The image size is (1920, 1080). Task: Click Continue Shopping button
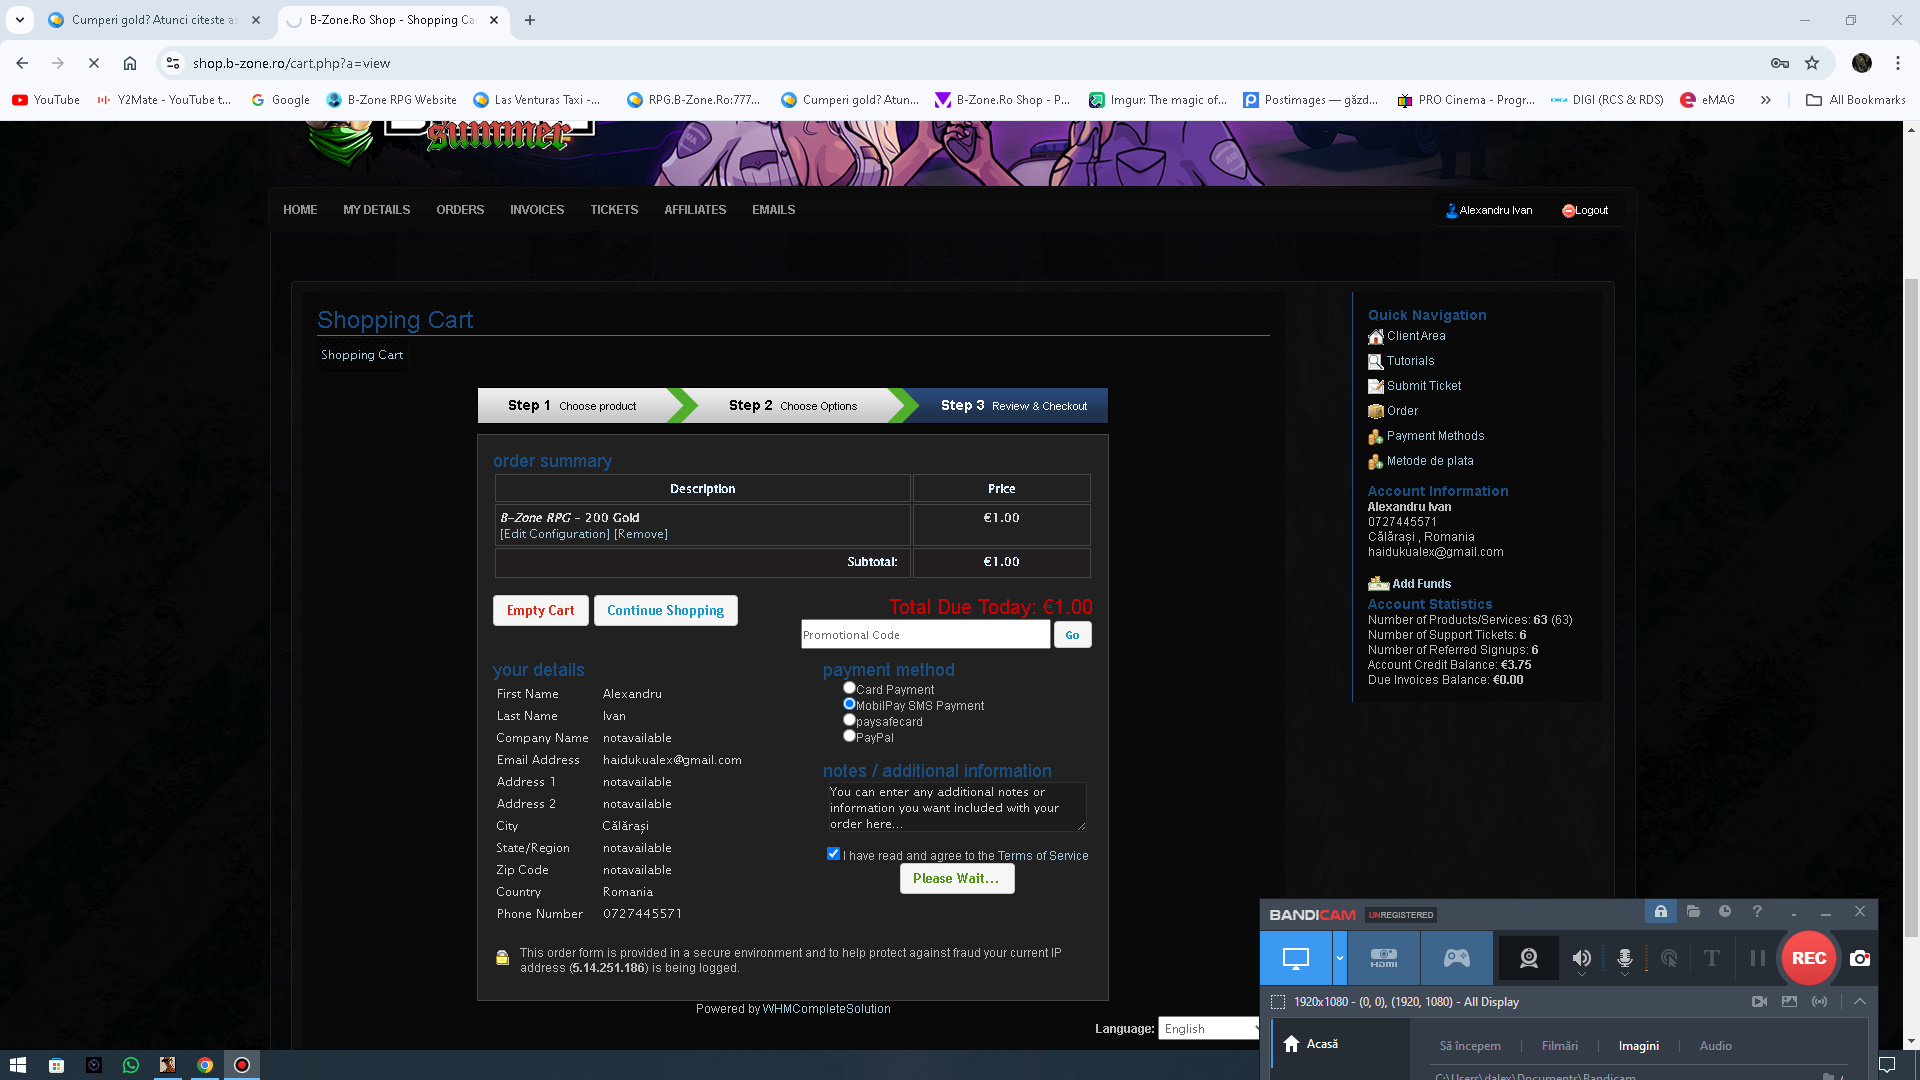[665, 611]
